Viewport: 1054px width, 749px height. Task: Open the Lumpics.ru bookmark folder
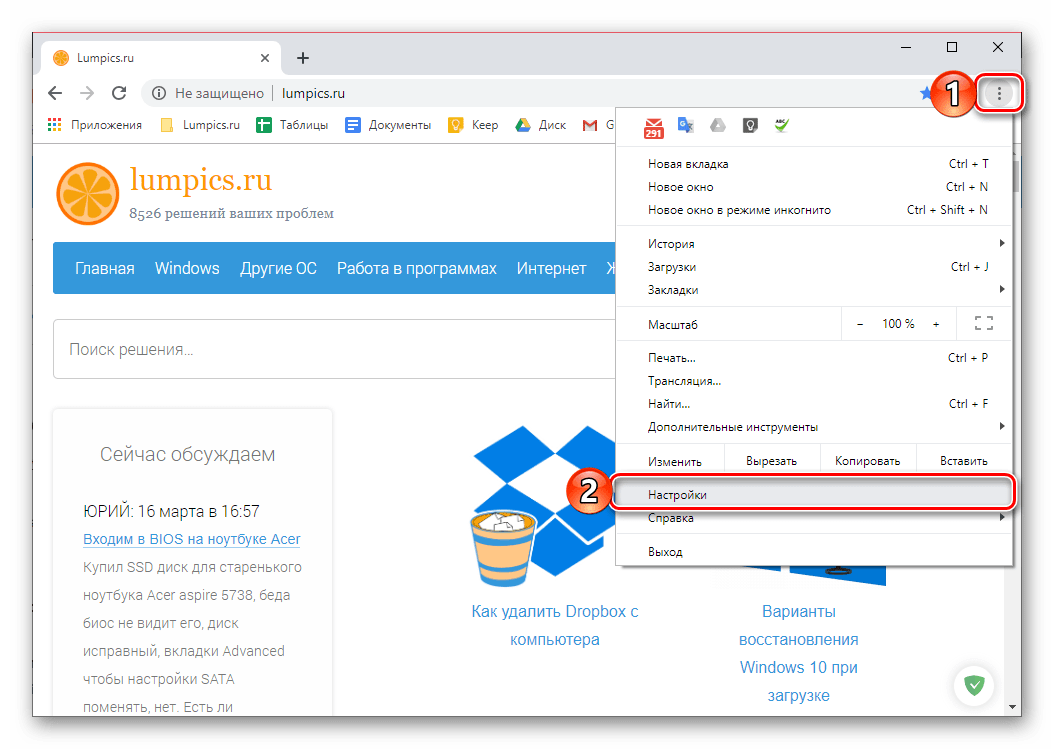click(200, 125)
